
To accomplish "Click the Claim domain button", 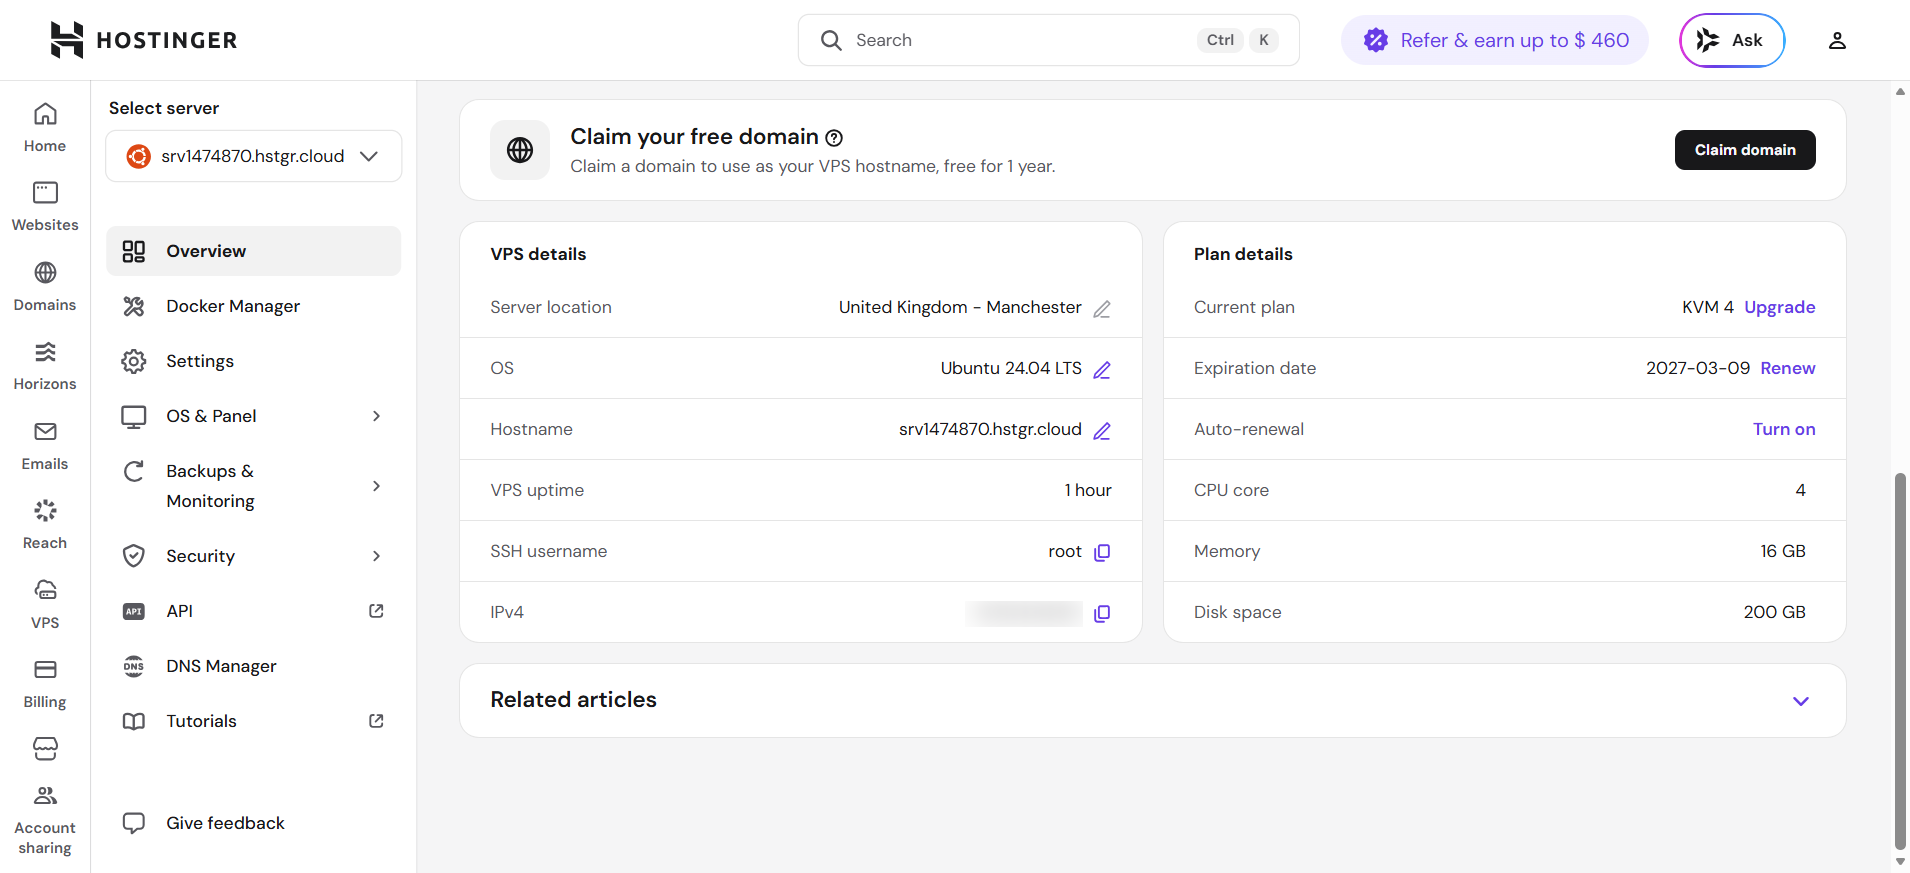I will pos(1745,150).
